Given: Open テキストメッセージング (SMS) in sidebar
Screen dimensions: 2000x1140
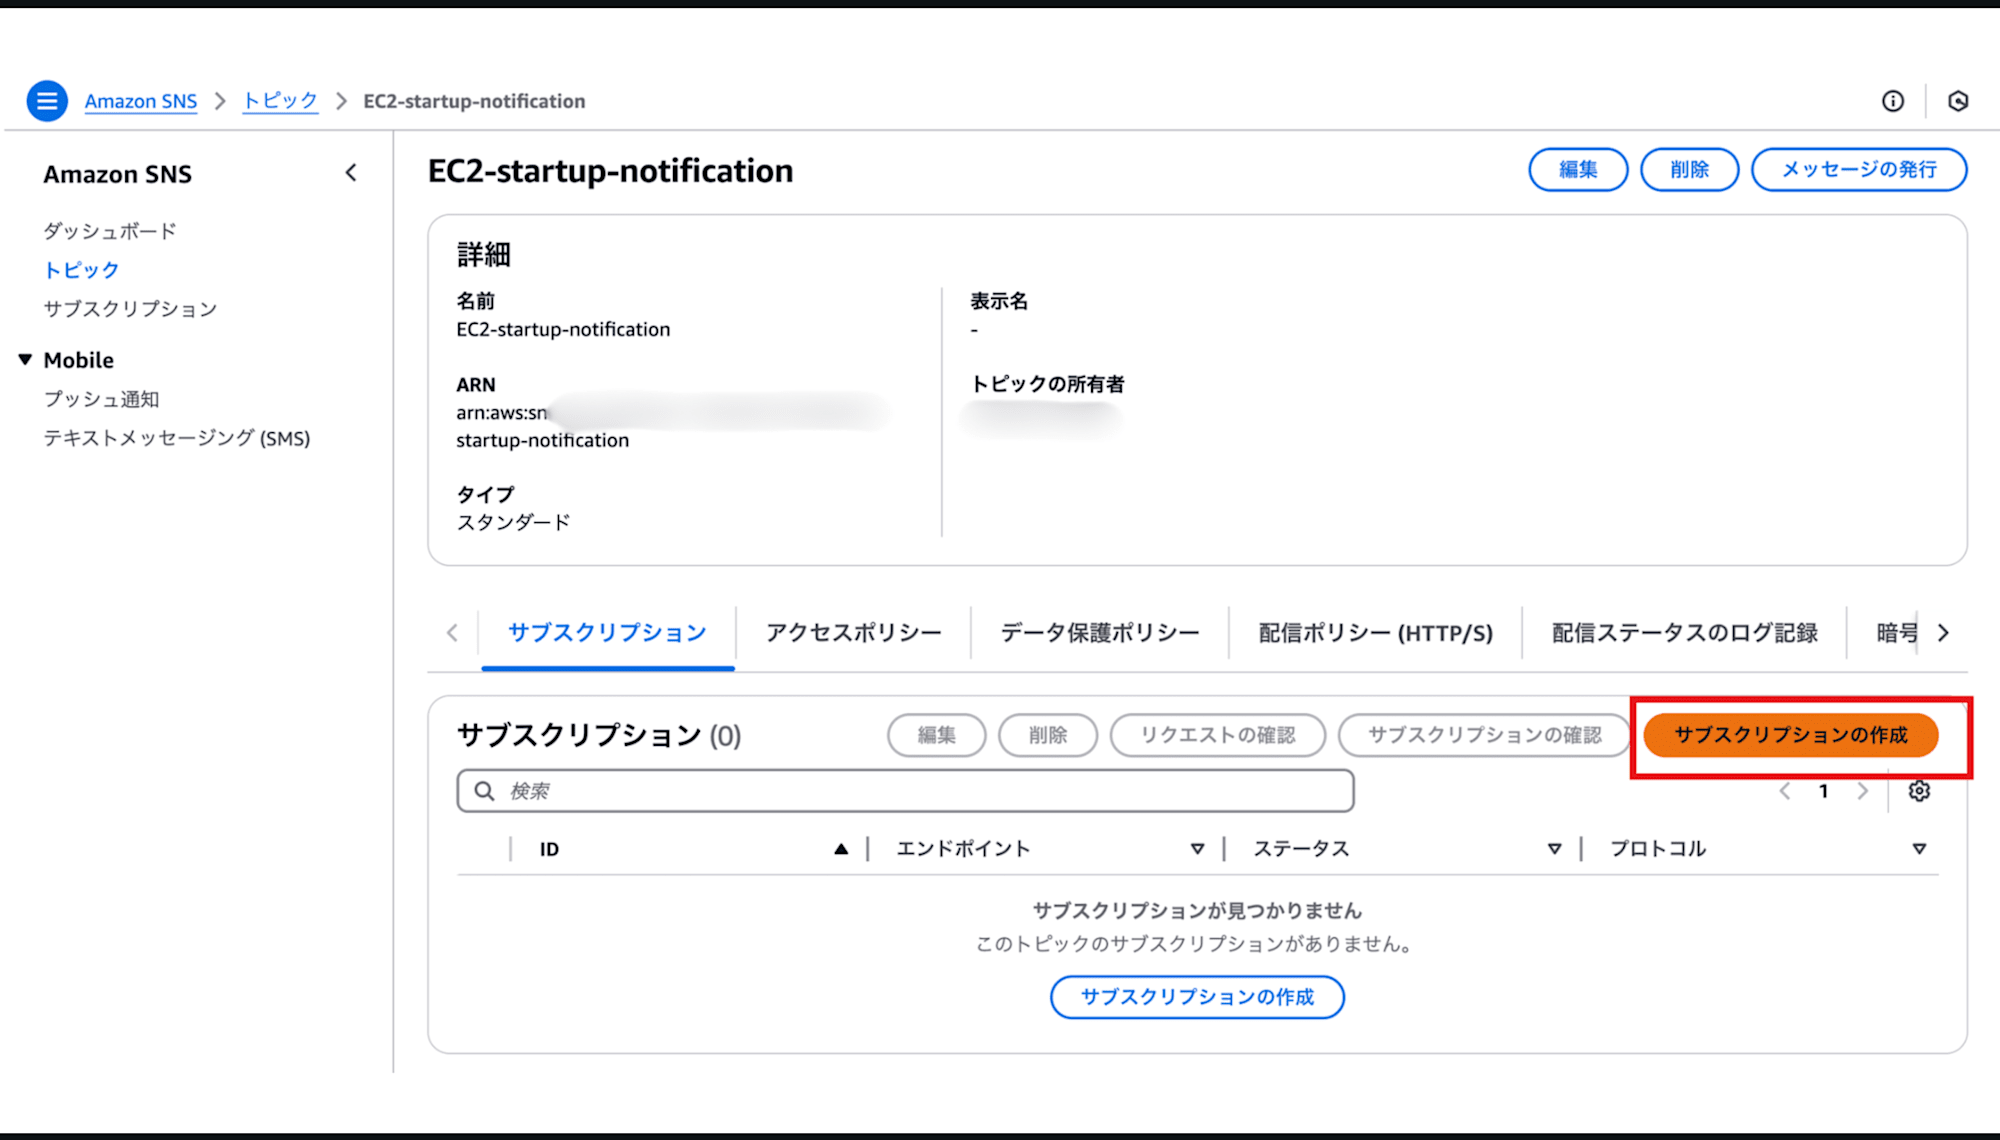Looking at the screenshot, I should (177, 438).
